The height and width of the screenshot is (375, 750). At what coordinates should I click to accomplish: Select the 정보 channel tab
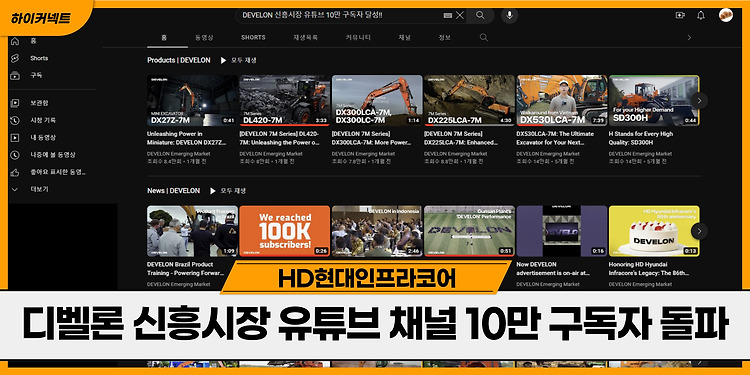coord(444,37)
